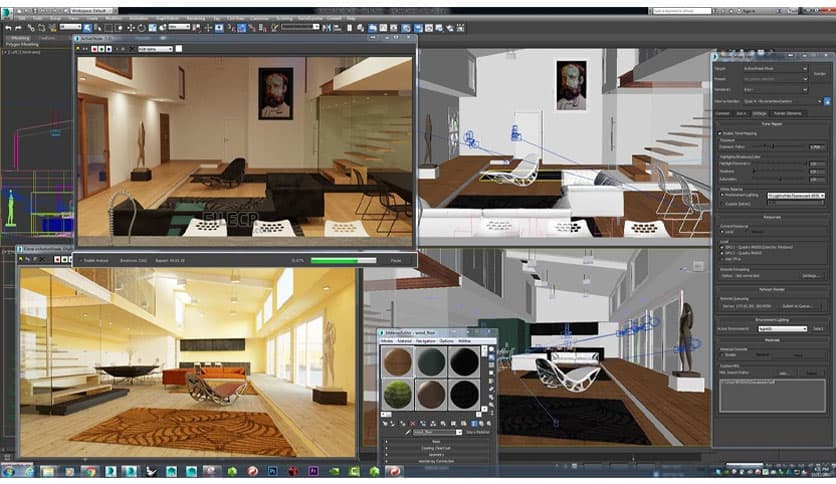This screenshot has height=484, width=836.
Task: Click the Windows Start button
Action: [x=9, y=471]
